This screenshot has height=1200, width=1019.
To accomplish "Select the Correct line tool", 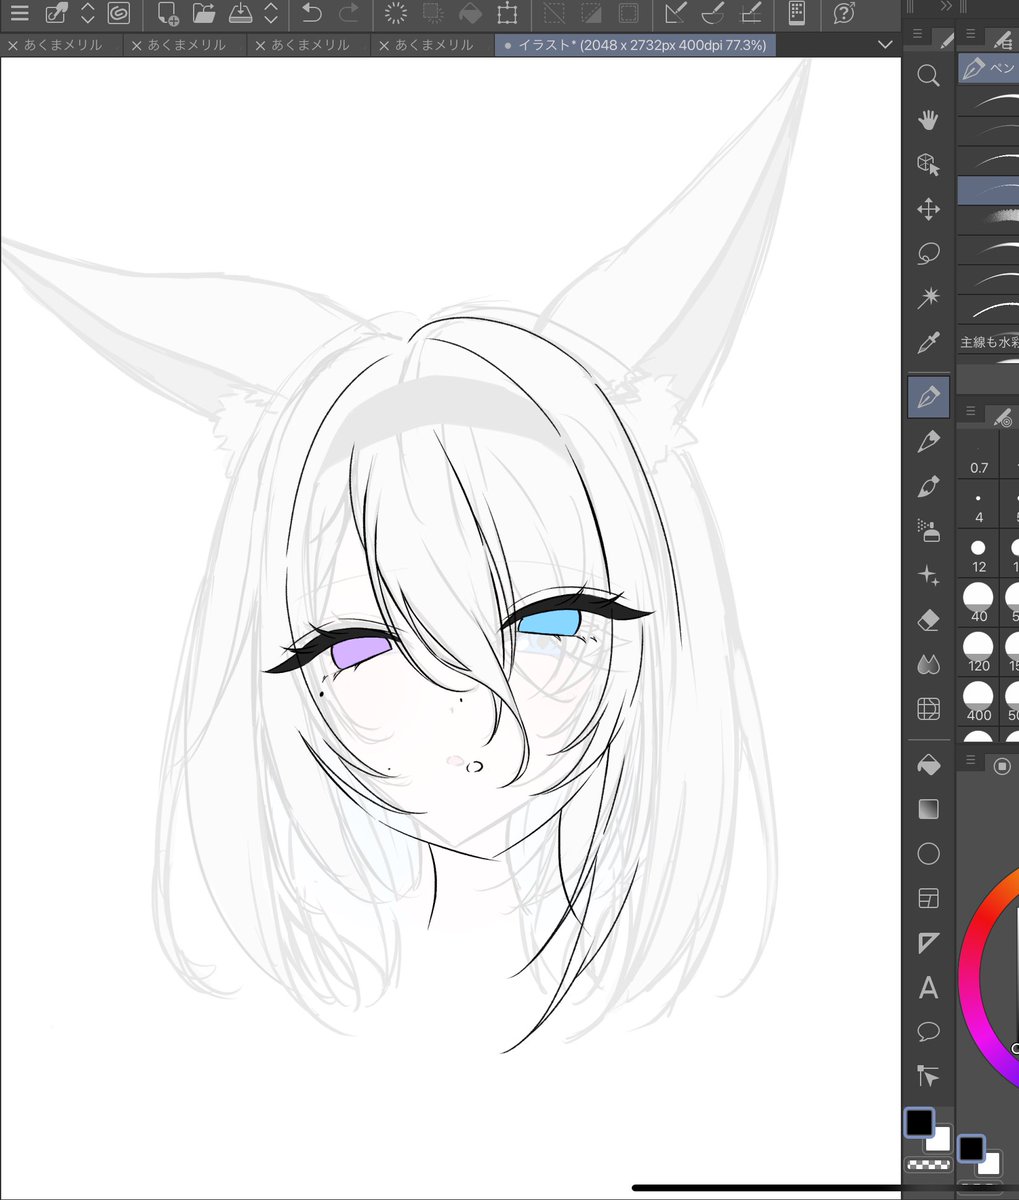I will [928, 1077].
